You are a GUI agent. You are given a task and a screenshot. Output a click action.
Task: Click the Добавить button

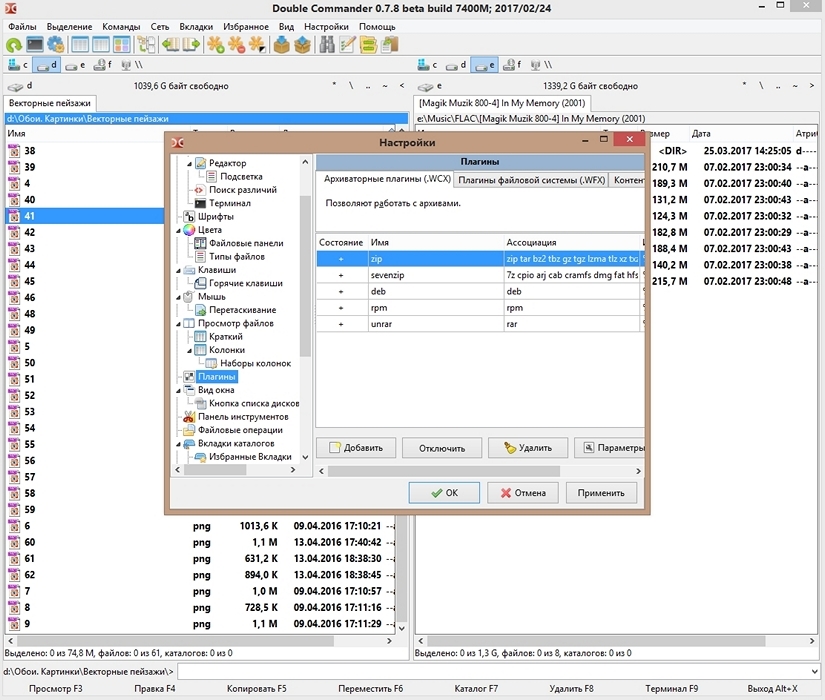(357, 448)
